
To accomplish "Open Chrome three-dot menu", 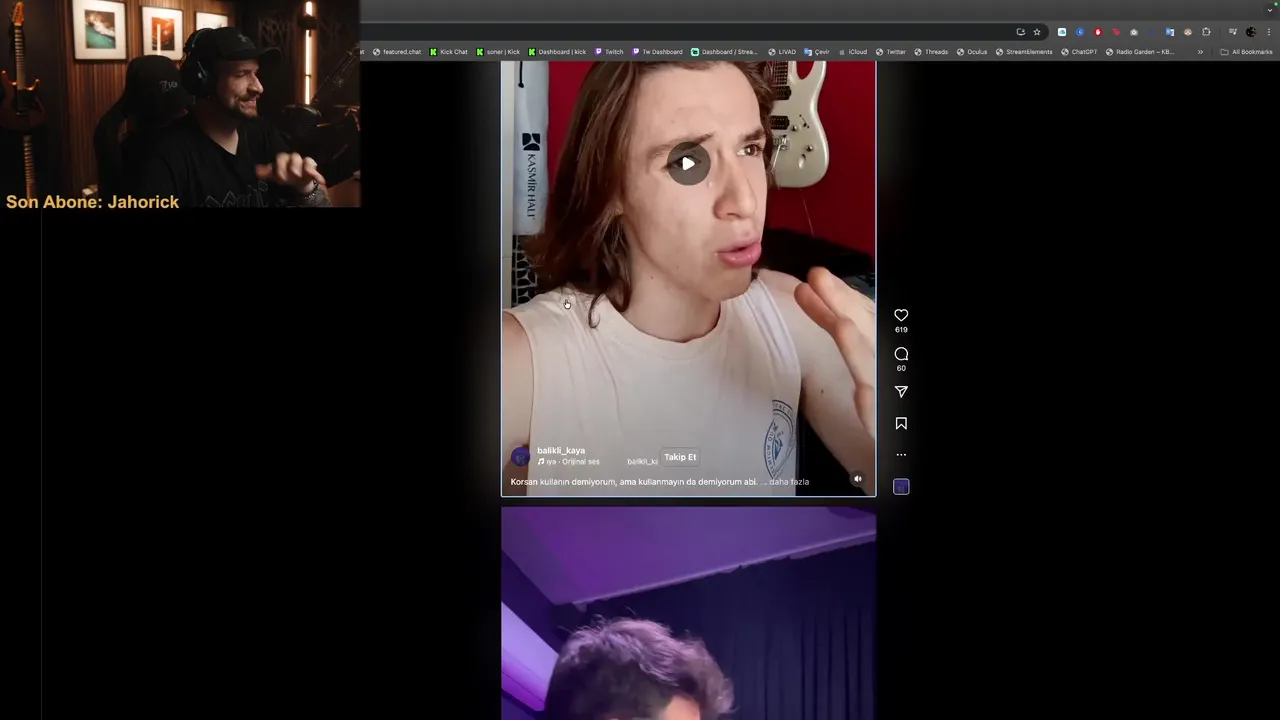I will tap(1268, 32).
